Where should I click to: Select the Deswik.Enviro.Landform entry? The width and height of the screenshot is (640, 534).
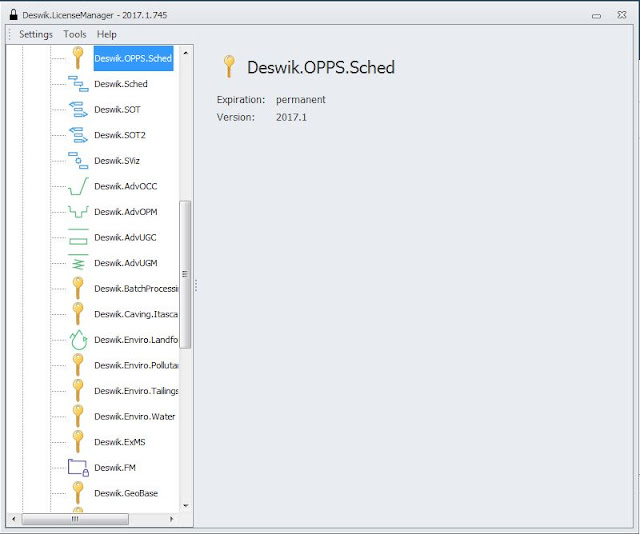tap(136, 340)
